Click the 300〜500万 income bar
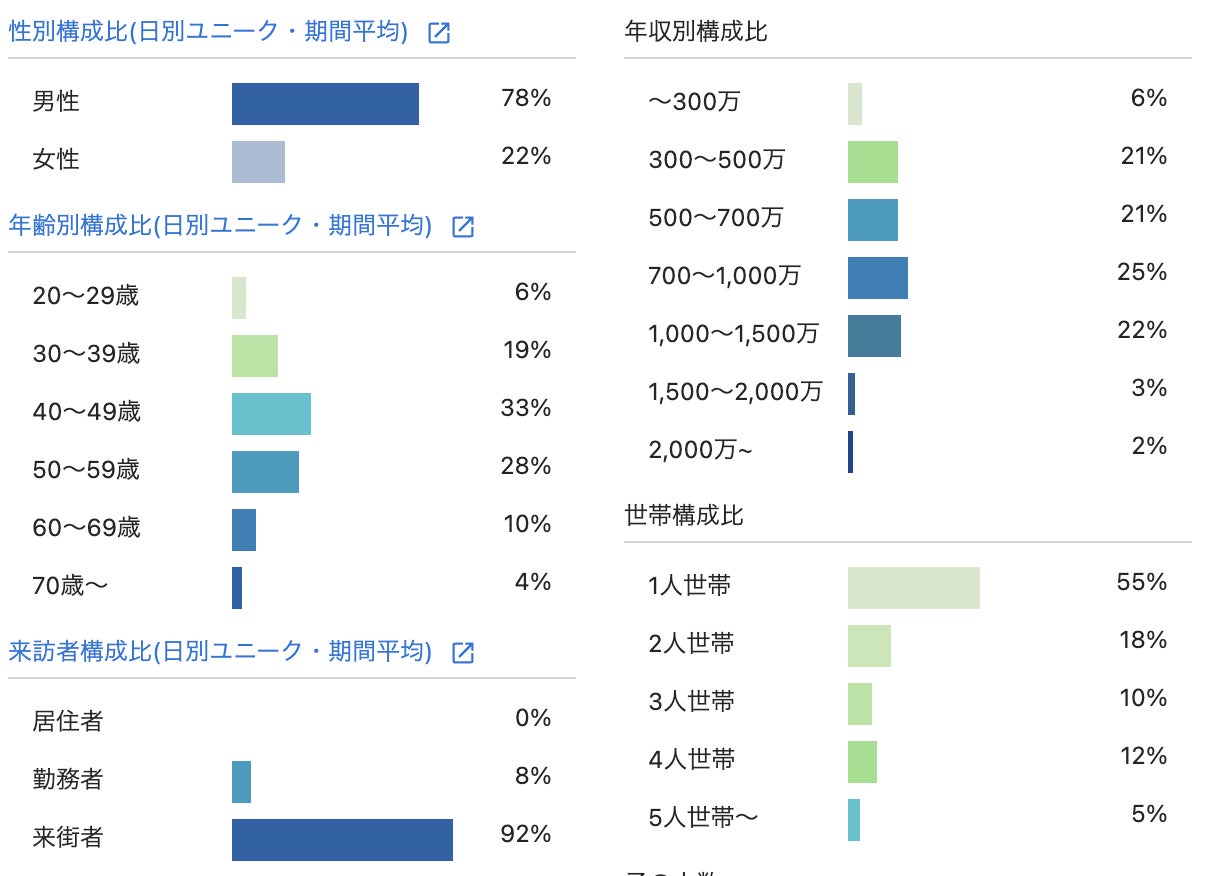Screen dimensions: 1218x876 873,162
